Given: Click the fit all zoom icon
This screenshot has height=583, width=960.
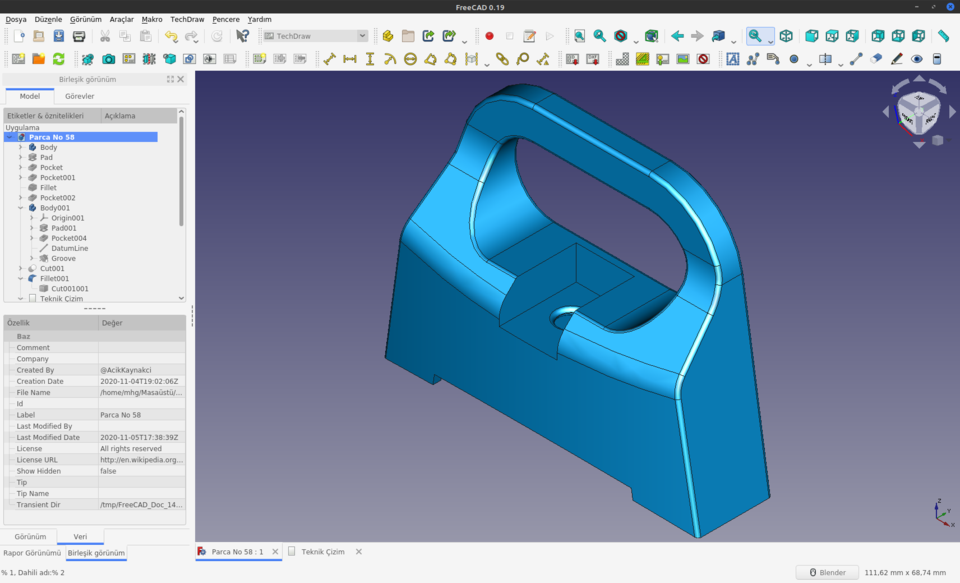Looking at the screenshot, I should [x=579, y=36].
